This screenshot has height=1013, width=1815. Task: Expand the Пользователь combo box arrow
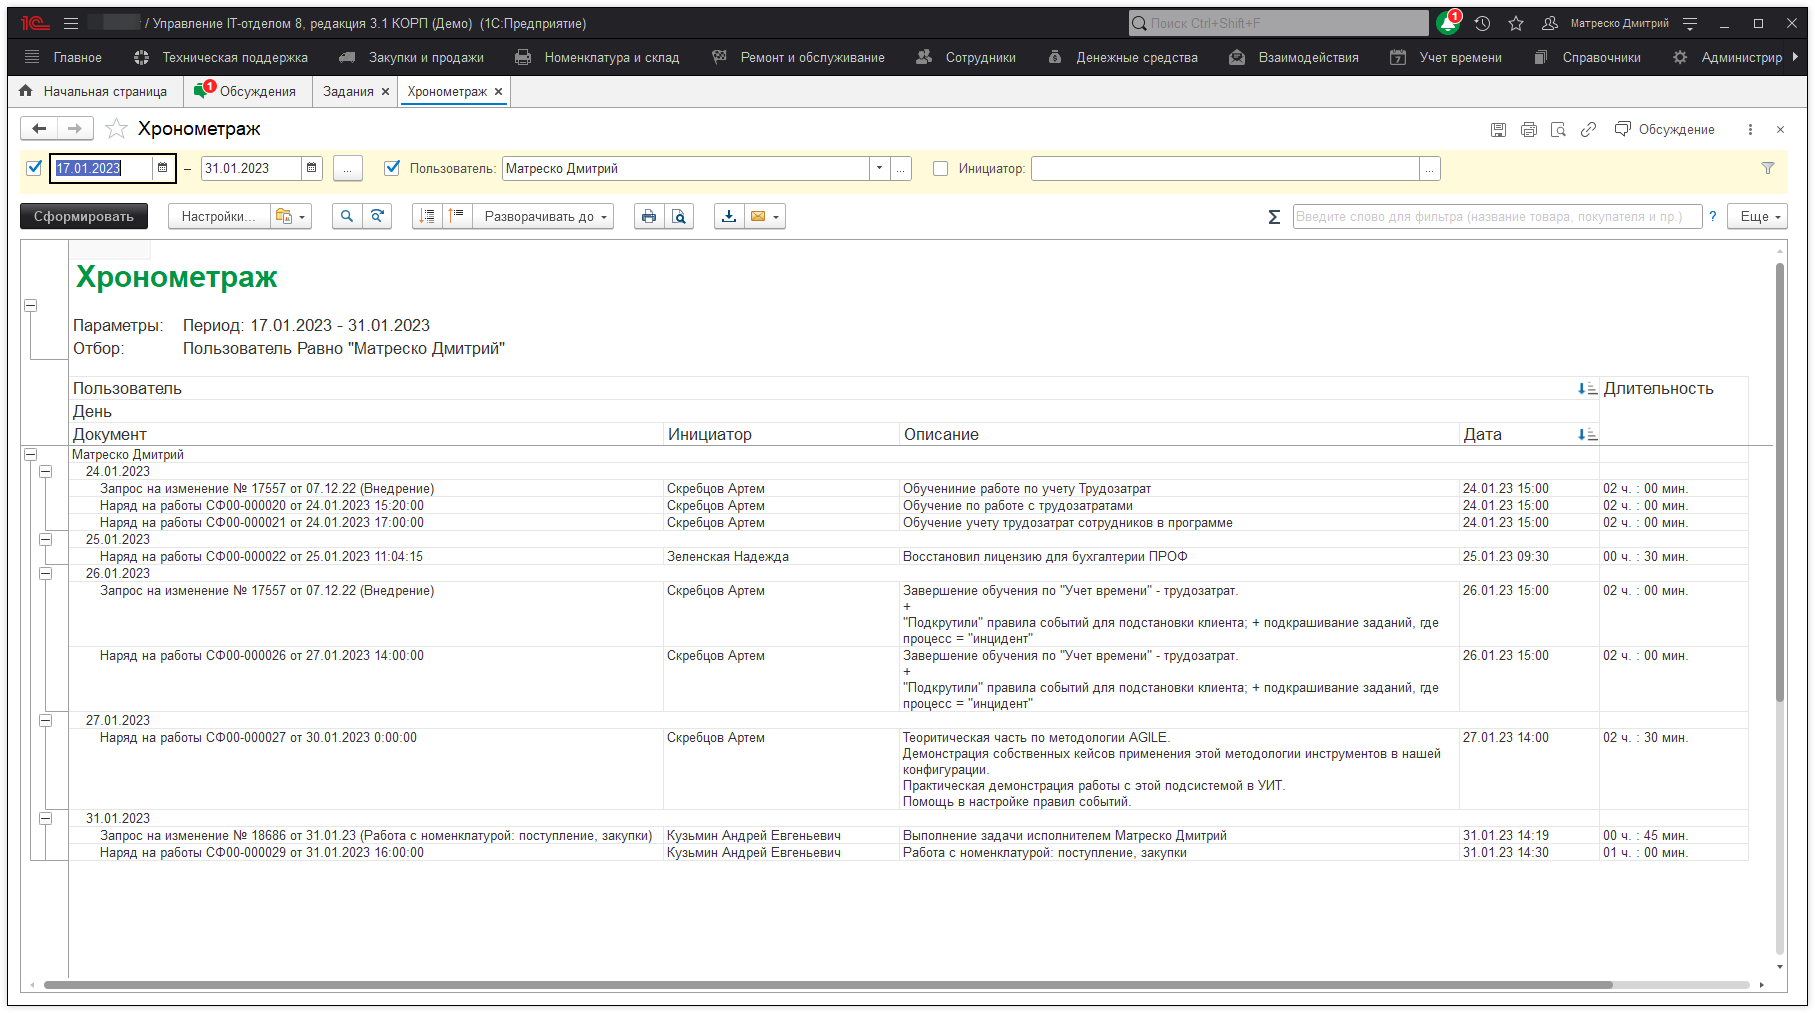point(879,169)
